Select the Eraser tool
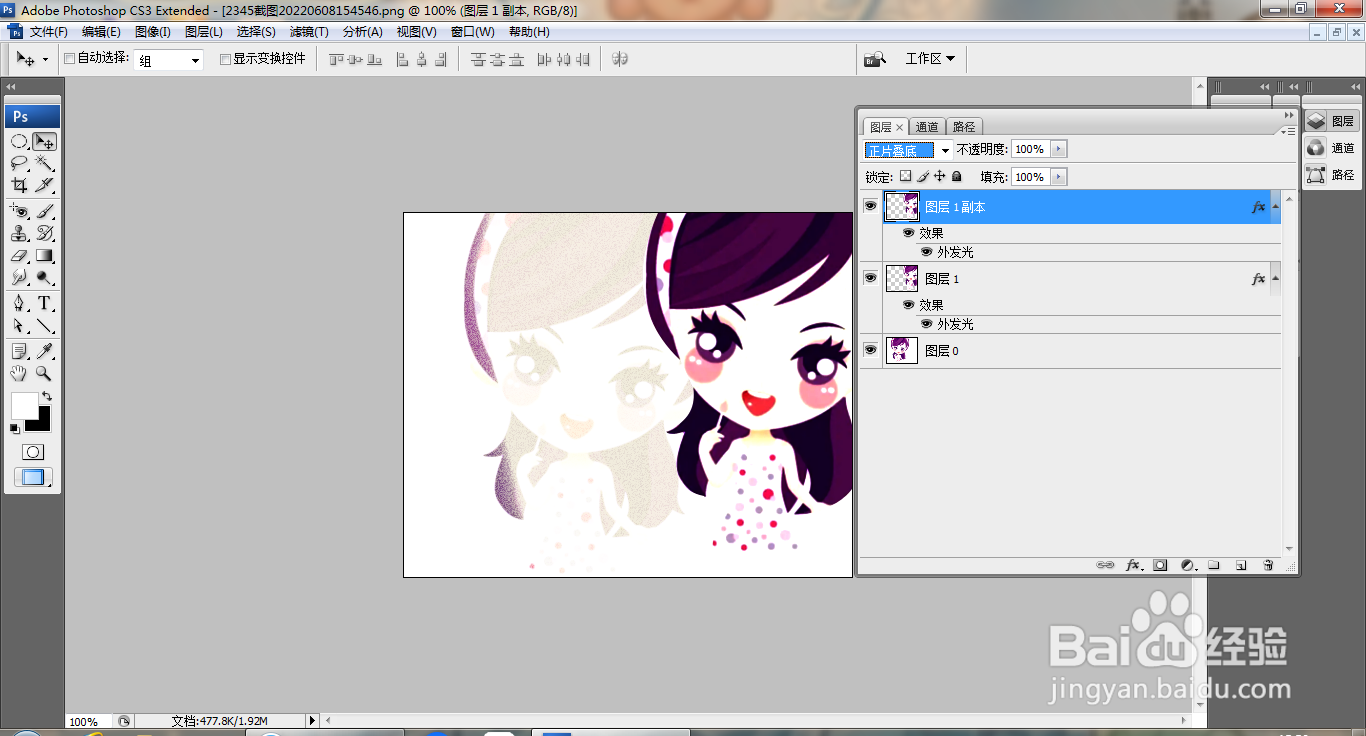Image resolution: width=1366 pixels, height=736 pixels. [19, 255]
